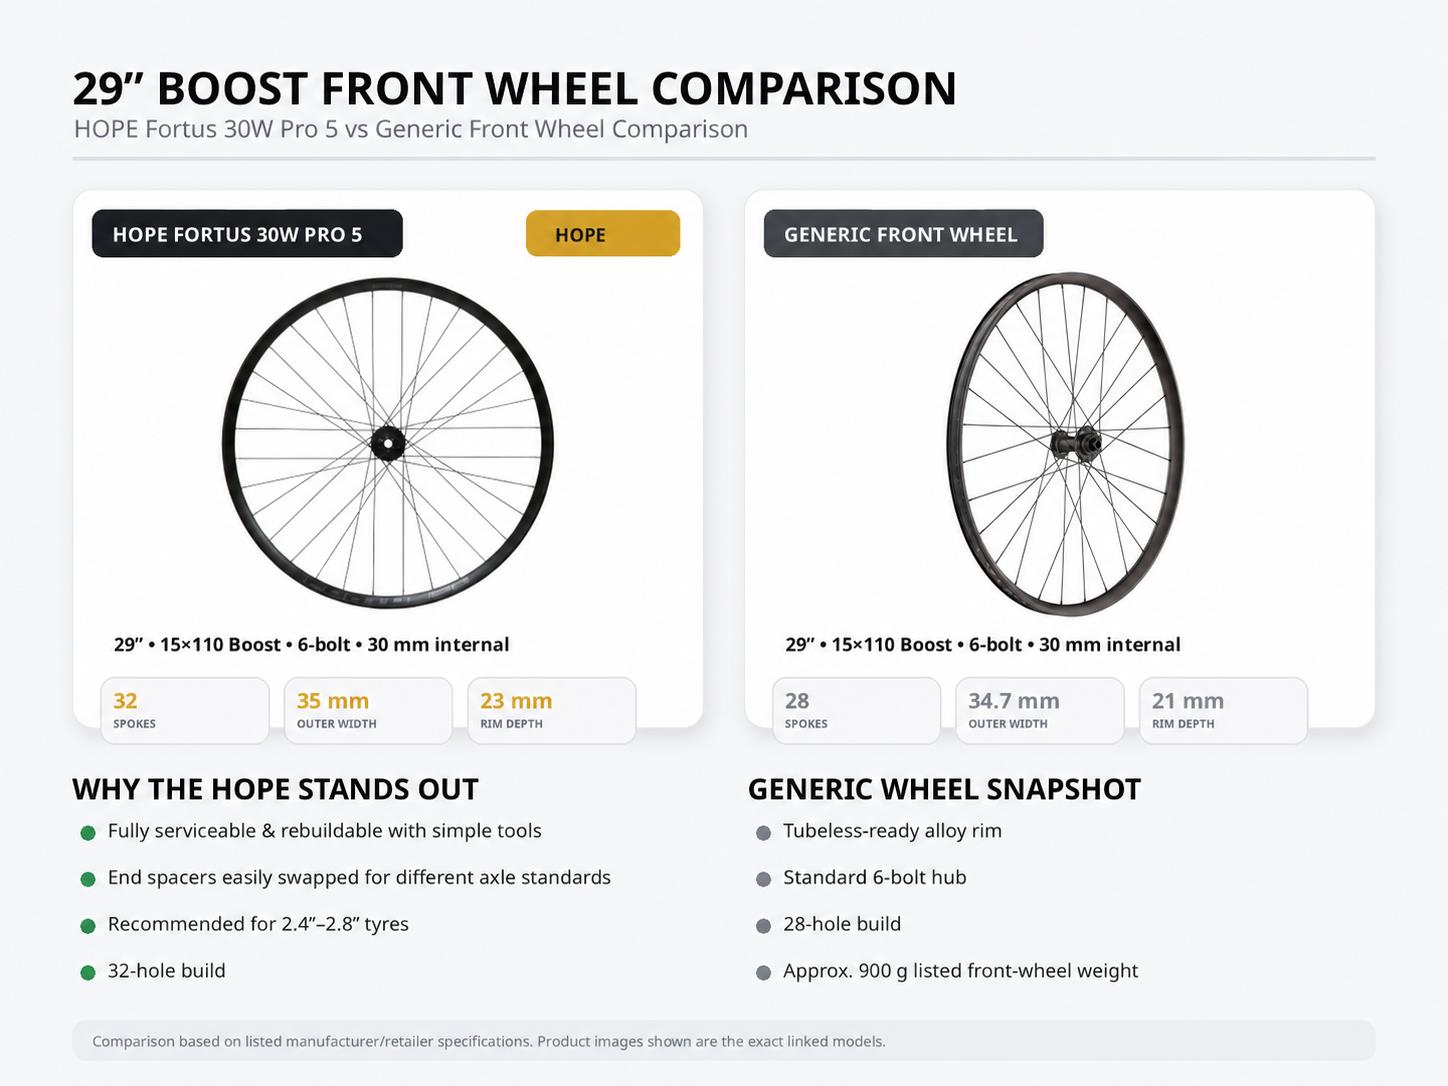The image size is (1448, 1086).
Task: Click green bullet beside 'End spacers easily swapped'
Action: click(x=88, y=879)
